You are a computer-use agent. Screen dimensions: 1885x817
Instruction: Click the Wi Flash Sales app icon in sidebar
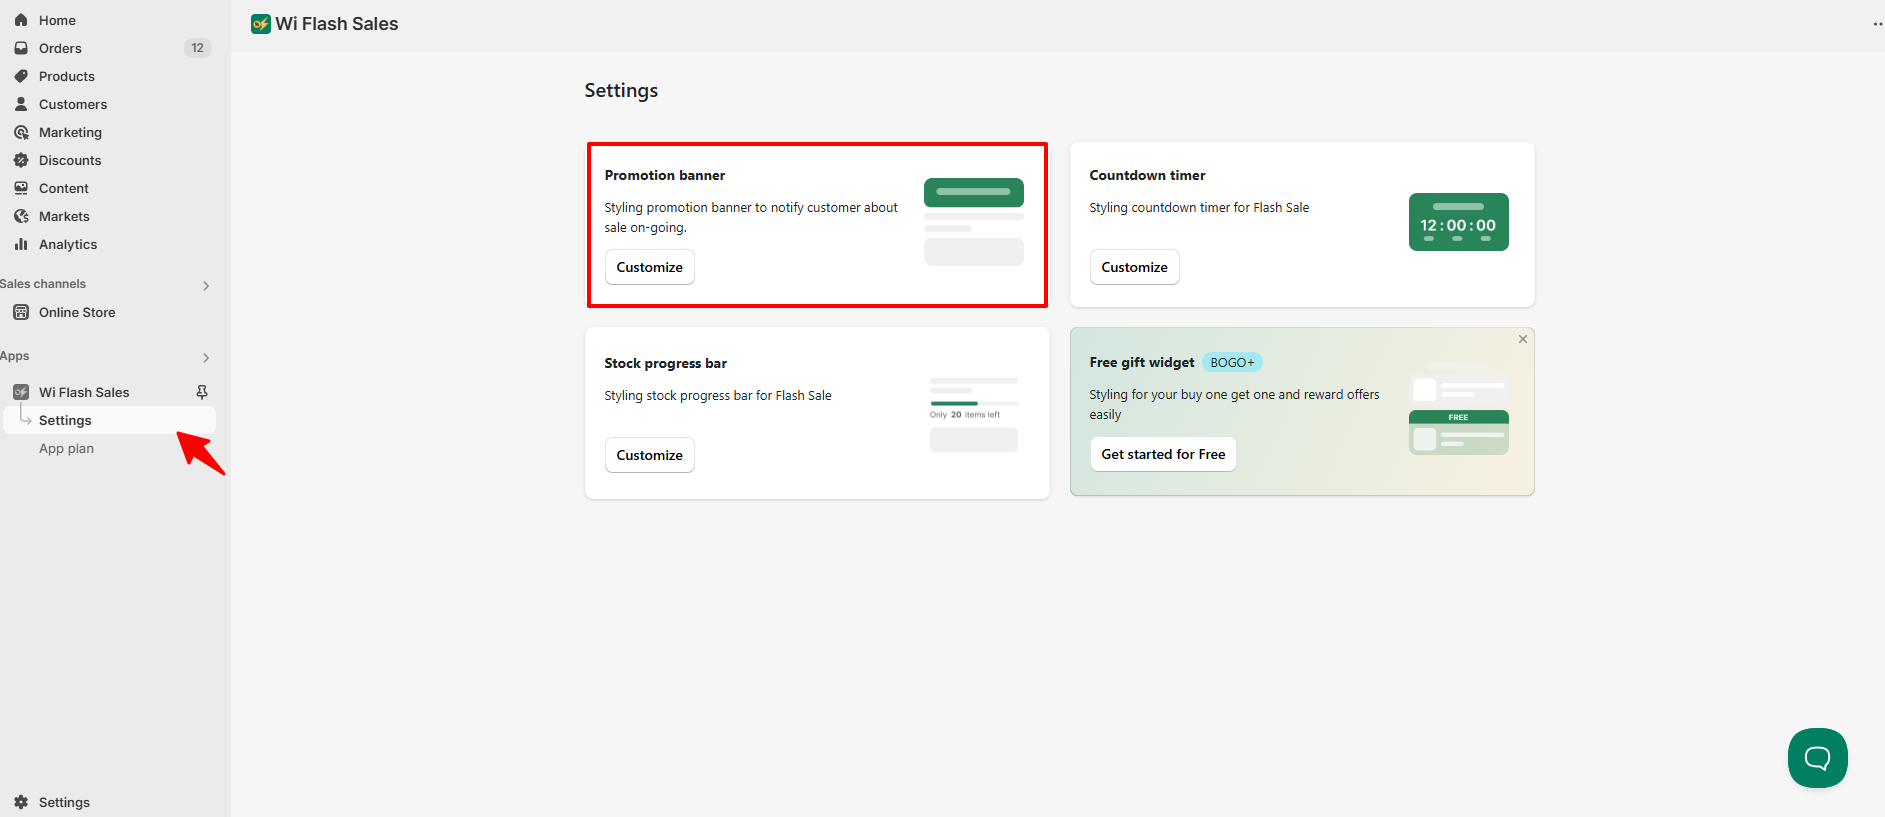(x=21, y=392)
